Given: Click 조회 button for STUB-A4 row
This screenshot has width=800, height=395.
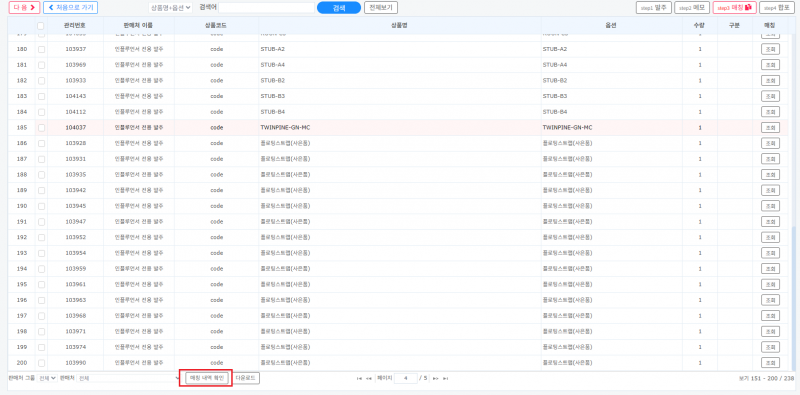Looking at the screenshot, I should [x=770, y=65].
